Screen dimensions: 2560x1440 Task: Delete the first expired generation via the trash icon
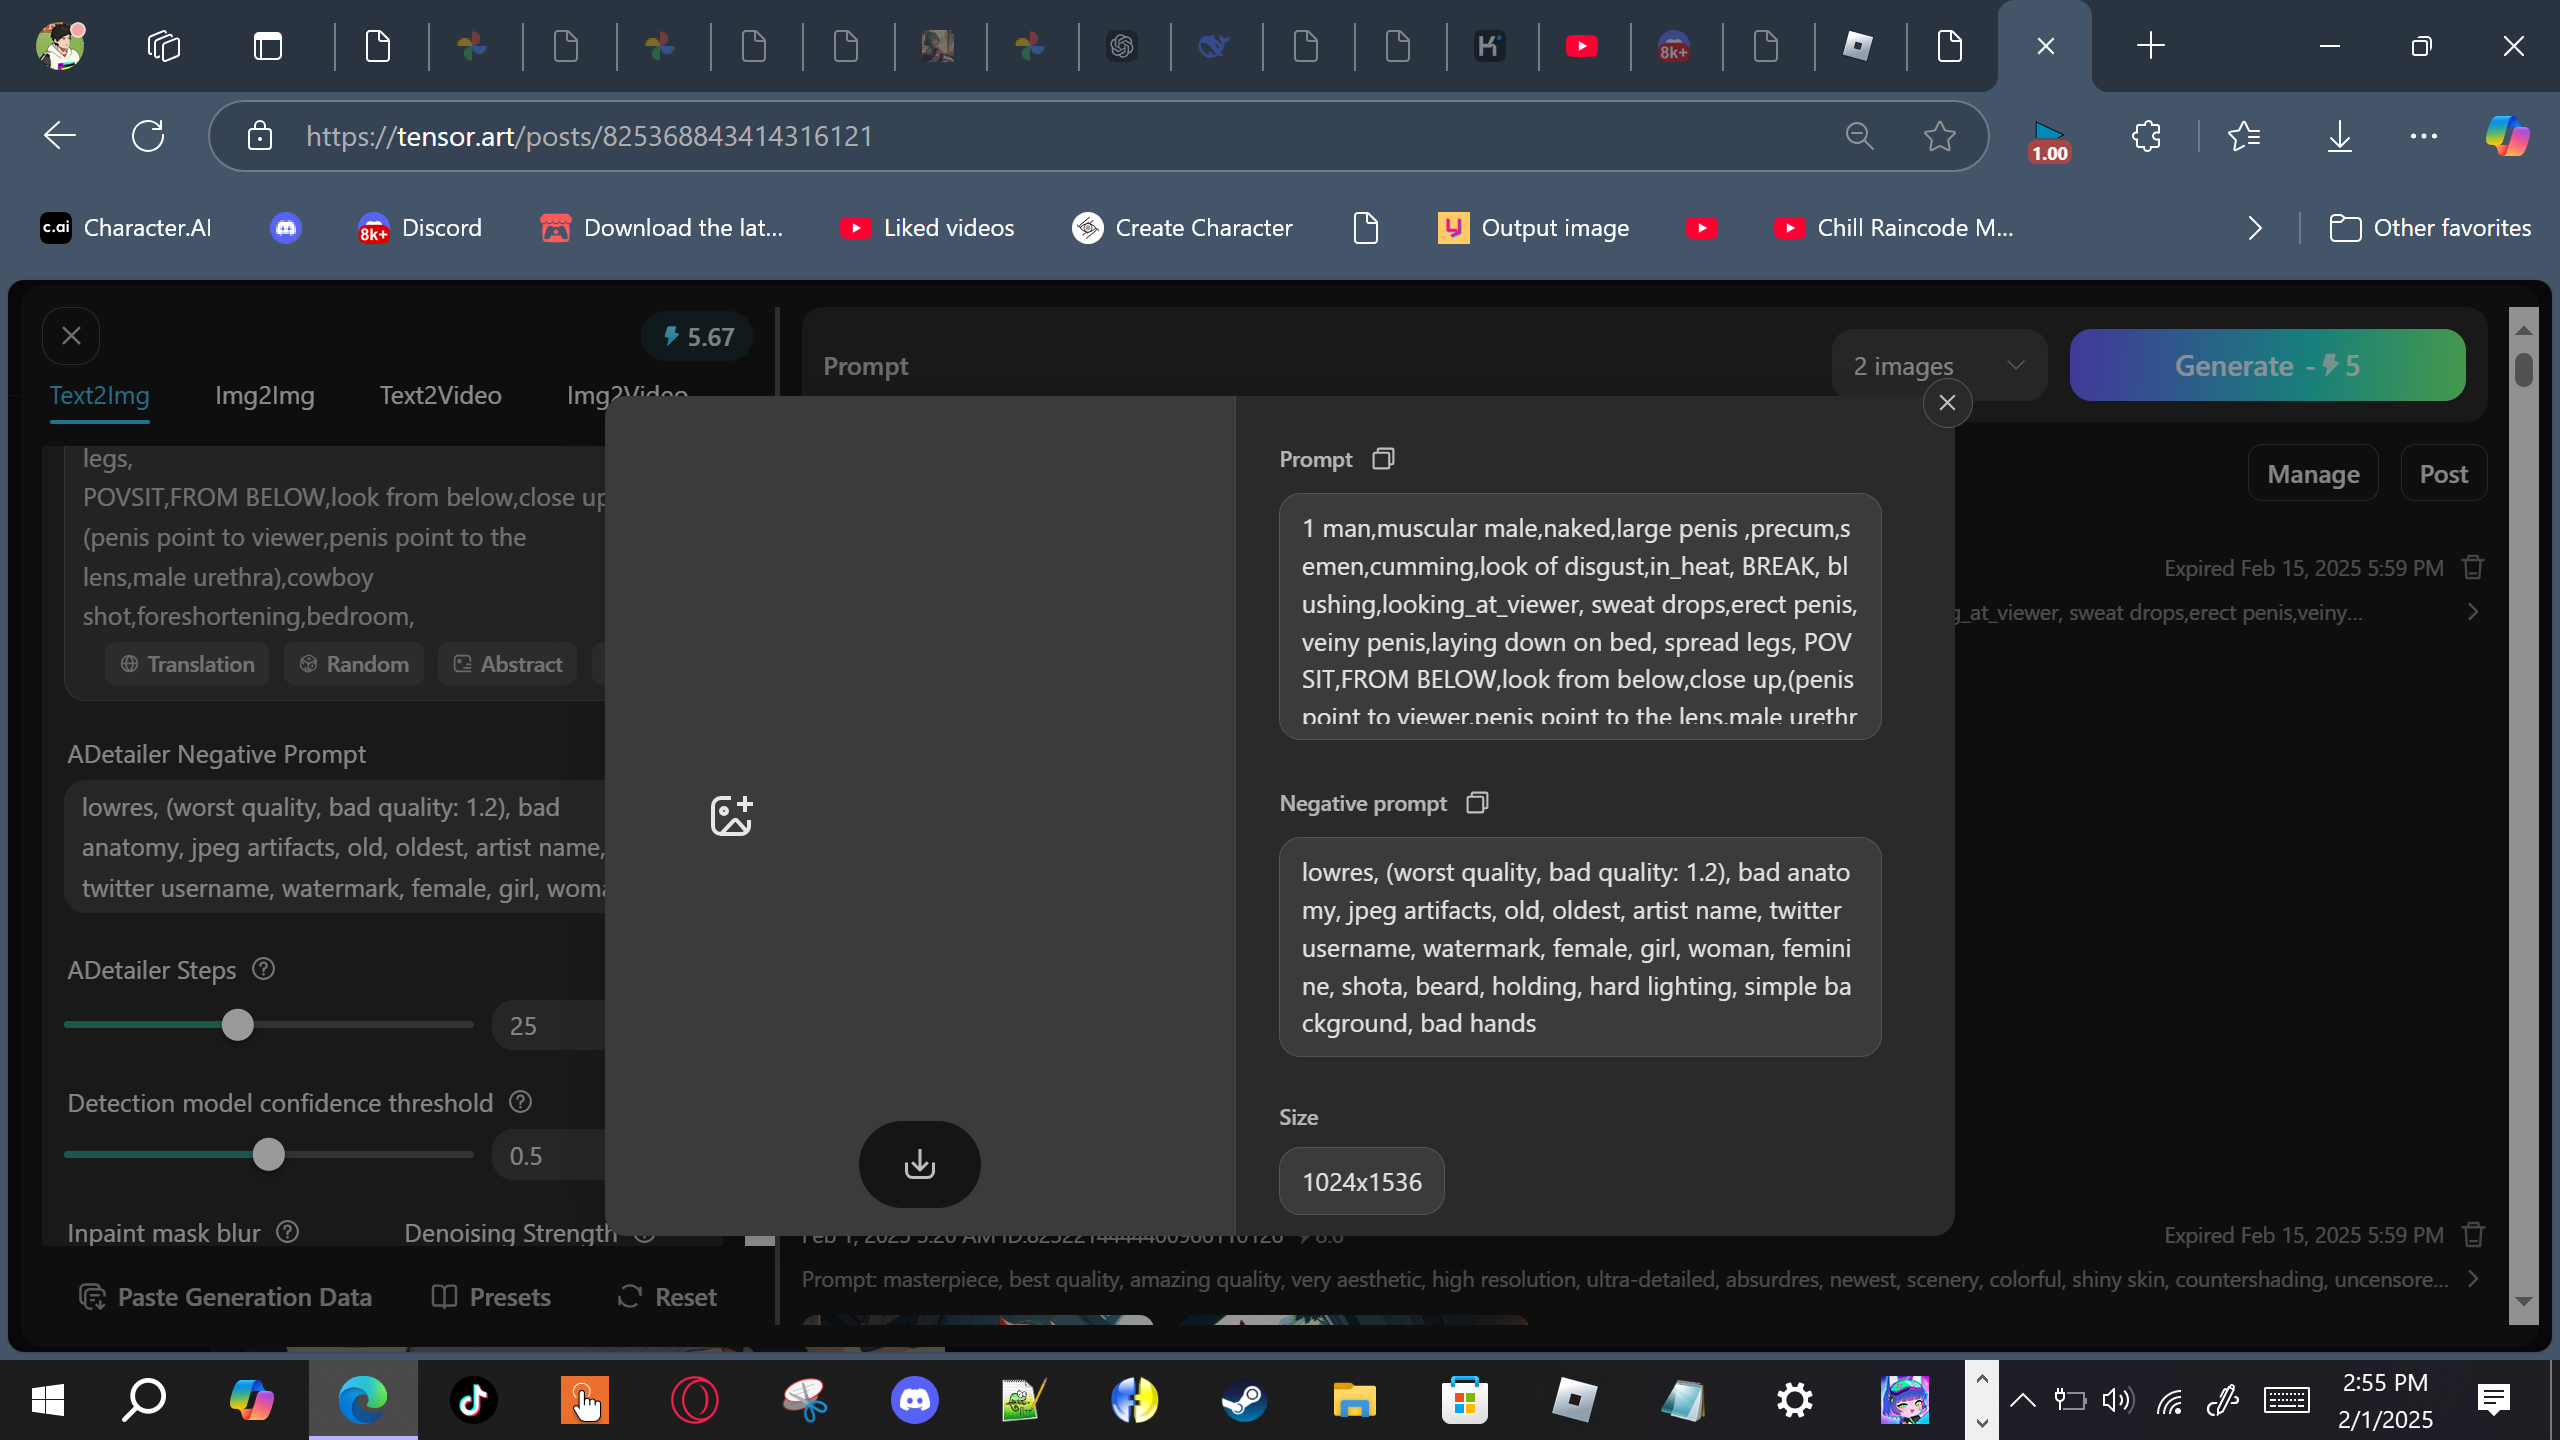[x=2473, y=568]
